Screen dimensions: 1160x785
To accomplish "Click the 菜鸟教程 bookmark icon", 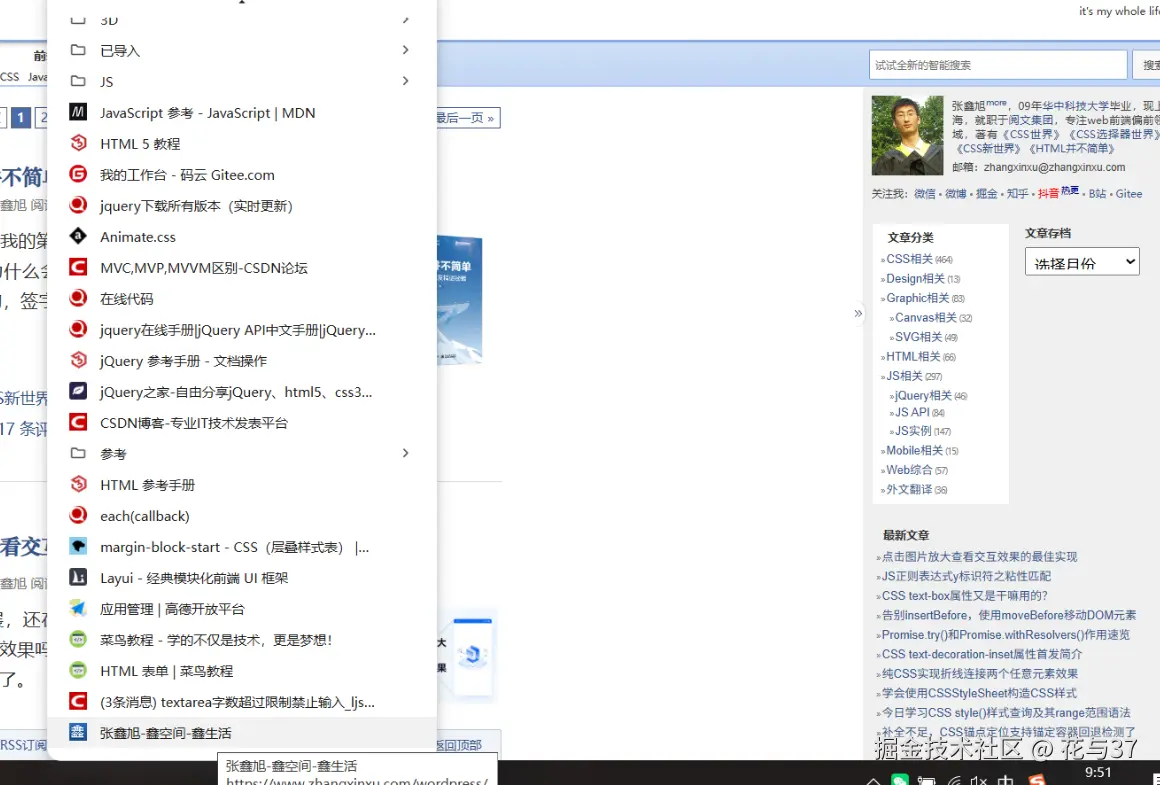I will tap(77, 639).
